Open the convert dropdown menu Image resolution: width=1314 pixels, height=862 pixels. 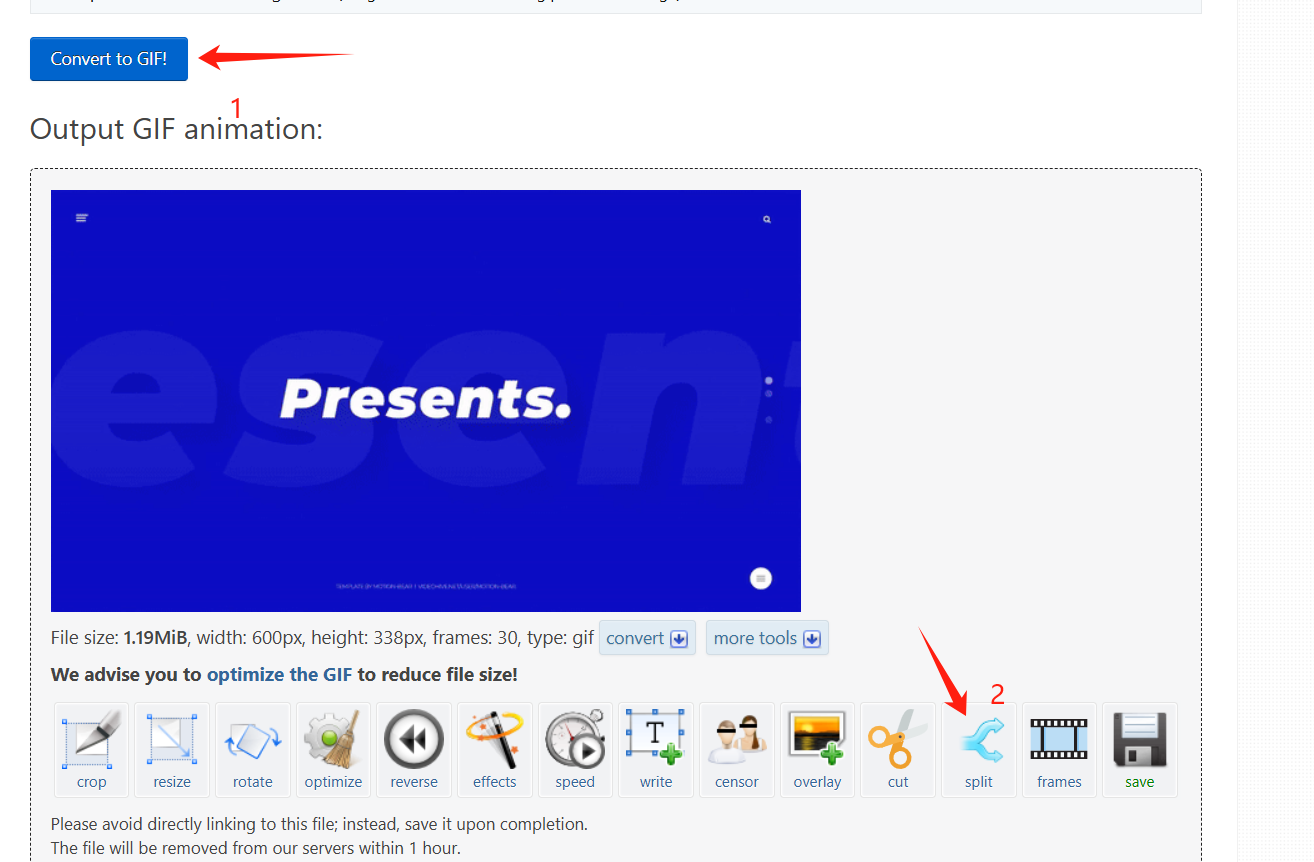coord(646,638)
